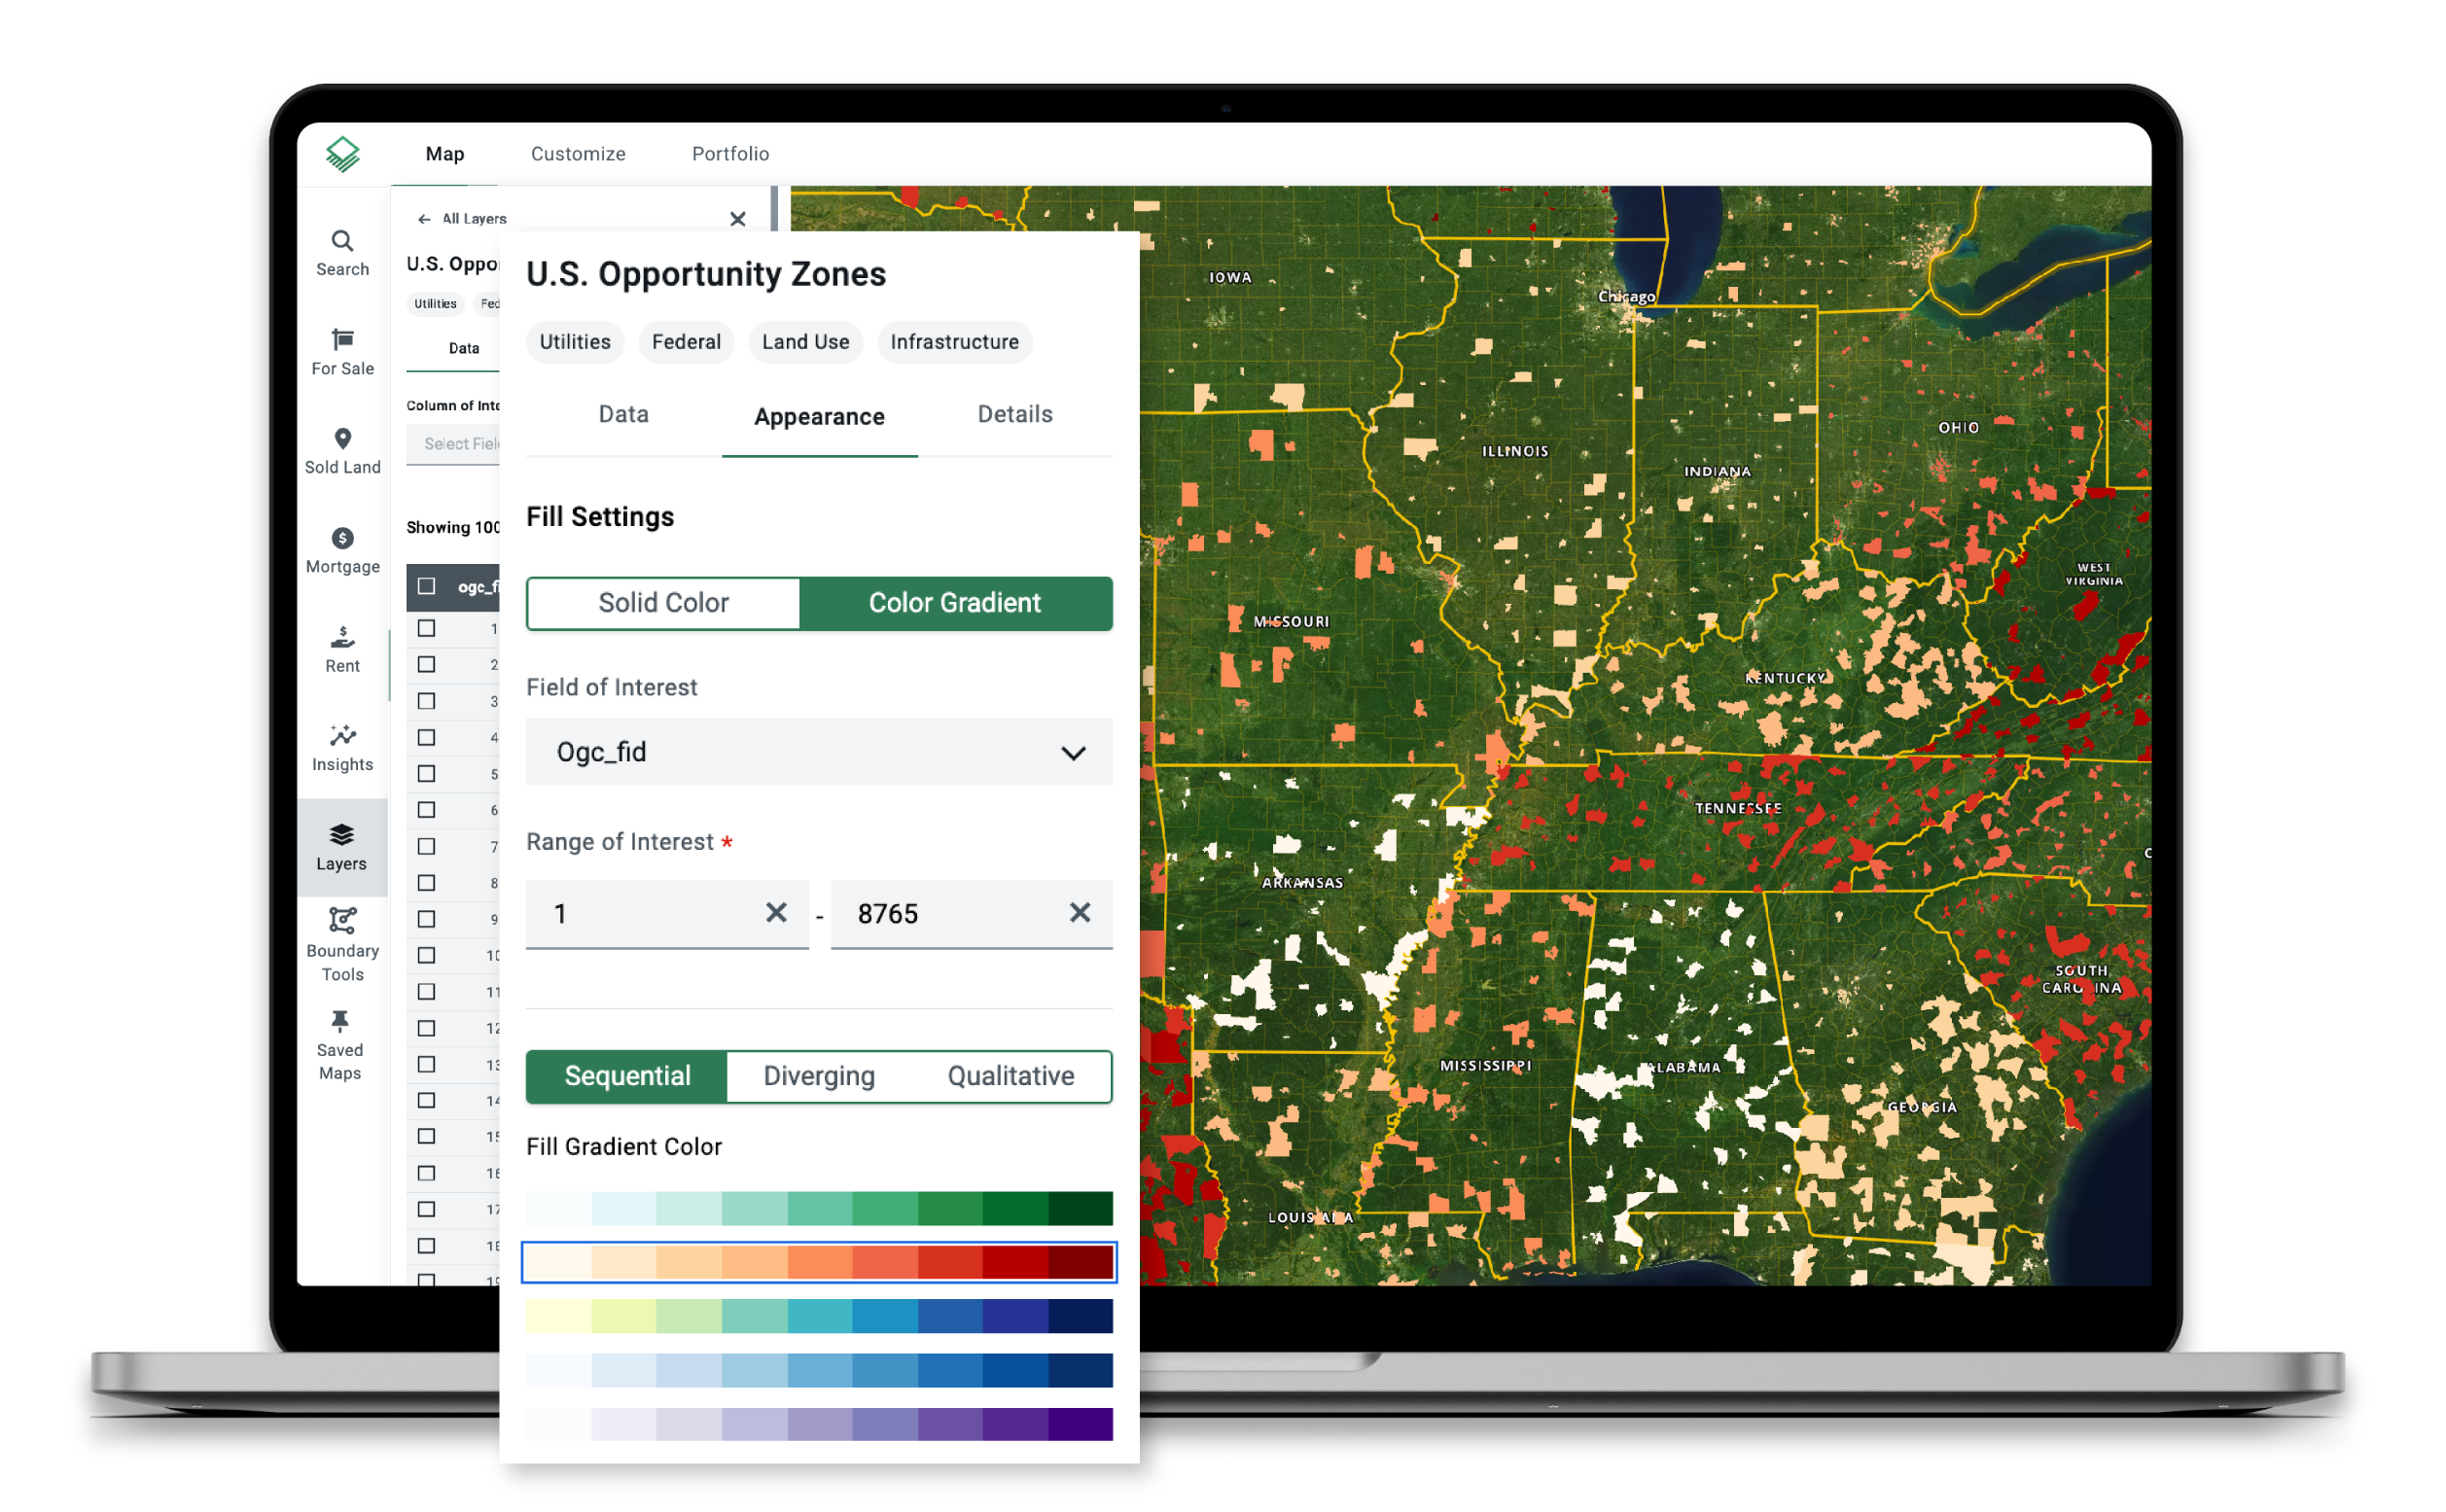Expand the dropdown chevron beside Ogc_fid

(1073, 753)
